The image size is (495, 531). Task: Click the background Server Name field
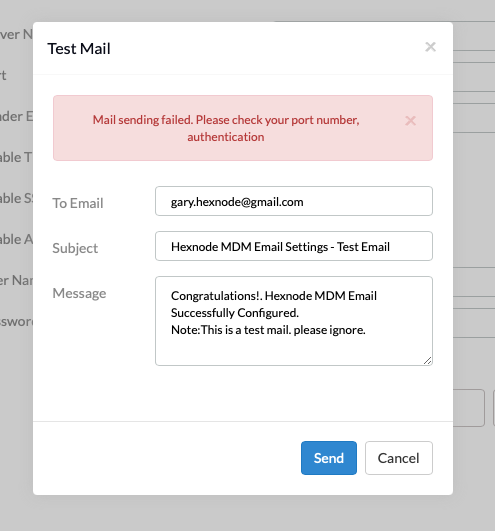pyautogui.click(x=474, y=36)
